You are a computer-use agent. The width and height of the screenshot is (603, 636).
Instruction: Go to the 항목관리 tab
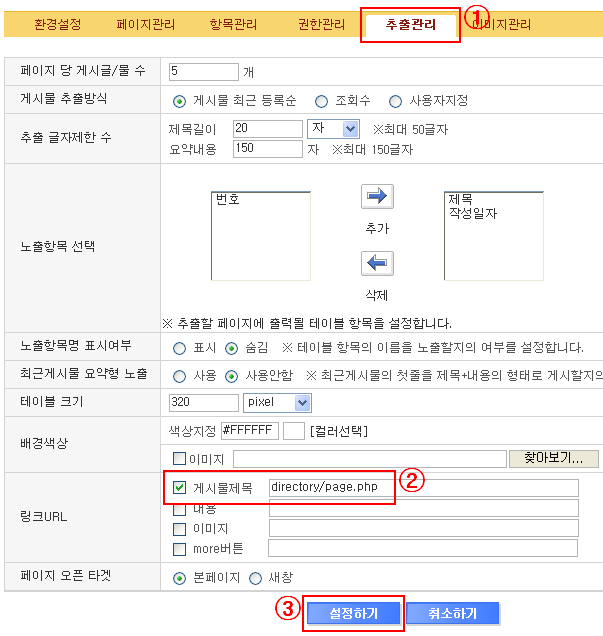(x=235, y=24)
